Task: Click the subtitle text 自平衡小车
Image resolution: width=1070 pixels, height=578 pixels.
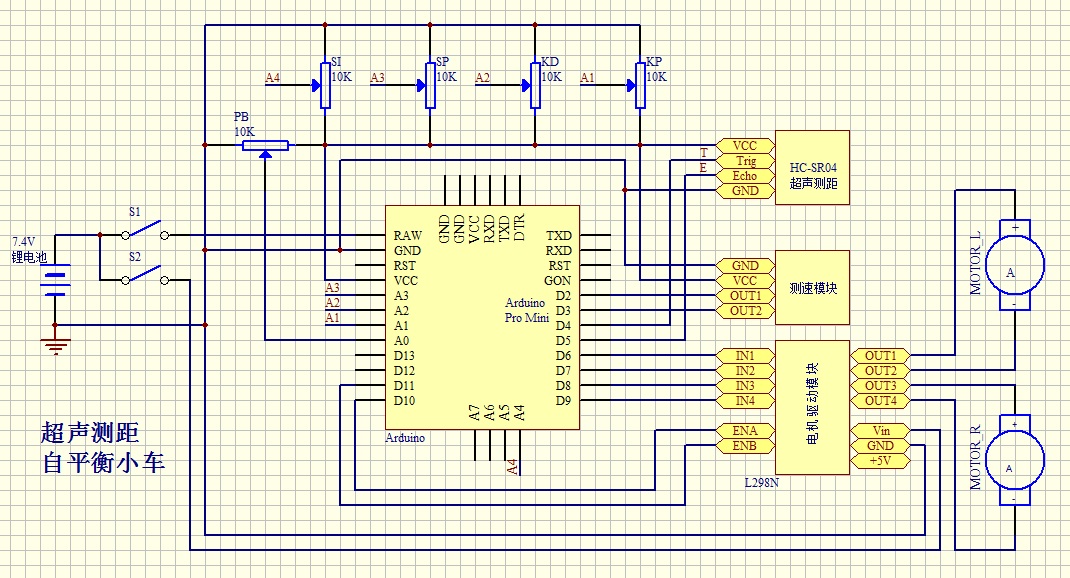Action: [x=103, y=463]
